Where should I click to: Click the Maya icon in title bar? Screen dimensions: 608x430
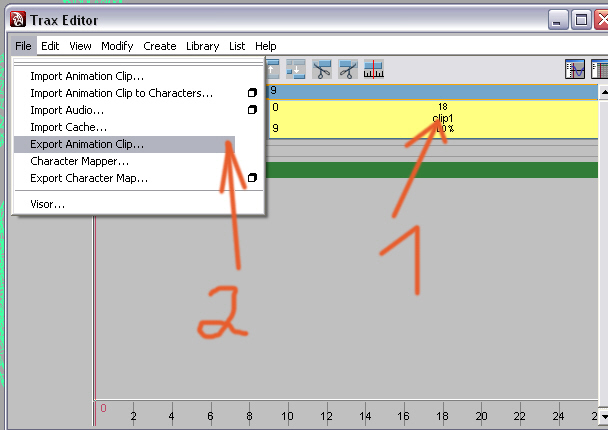(16, 19)
